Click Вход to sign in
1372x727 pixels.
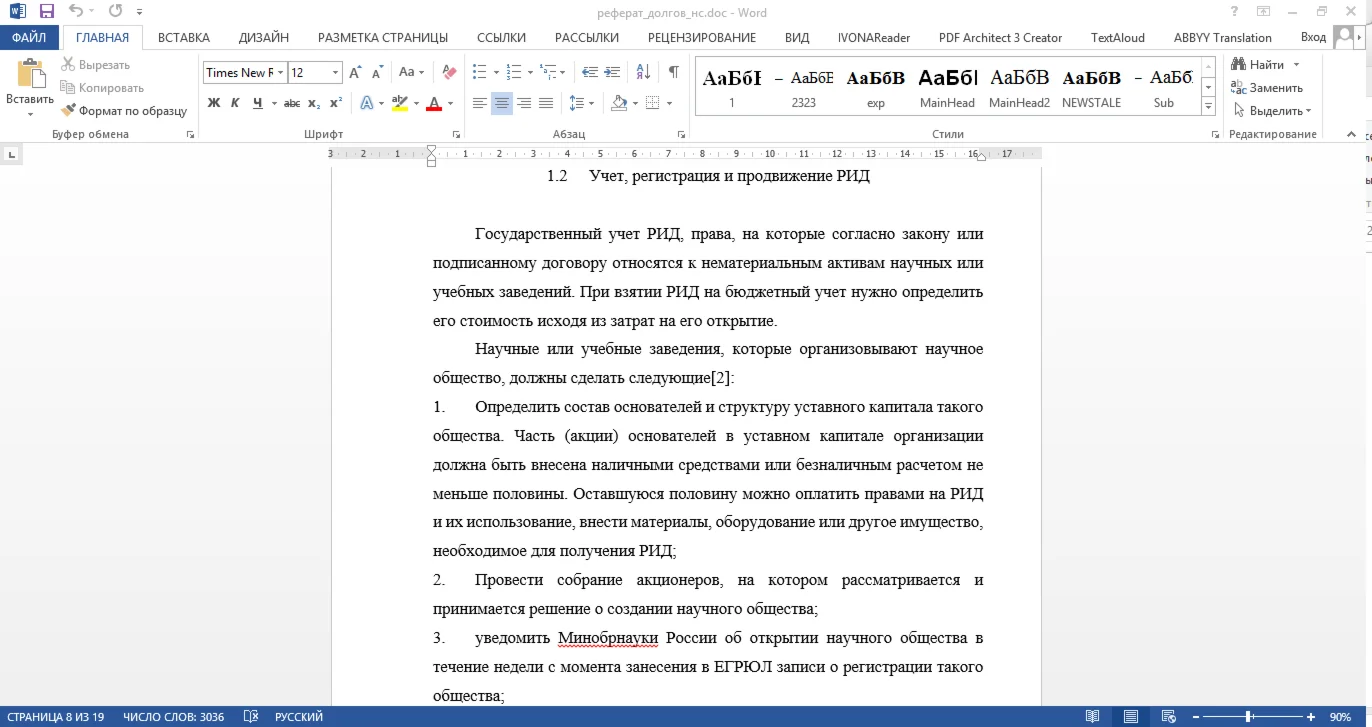(x=1312, y=36)
